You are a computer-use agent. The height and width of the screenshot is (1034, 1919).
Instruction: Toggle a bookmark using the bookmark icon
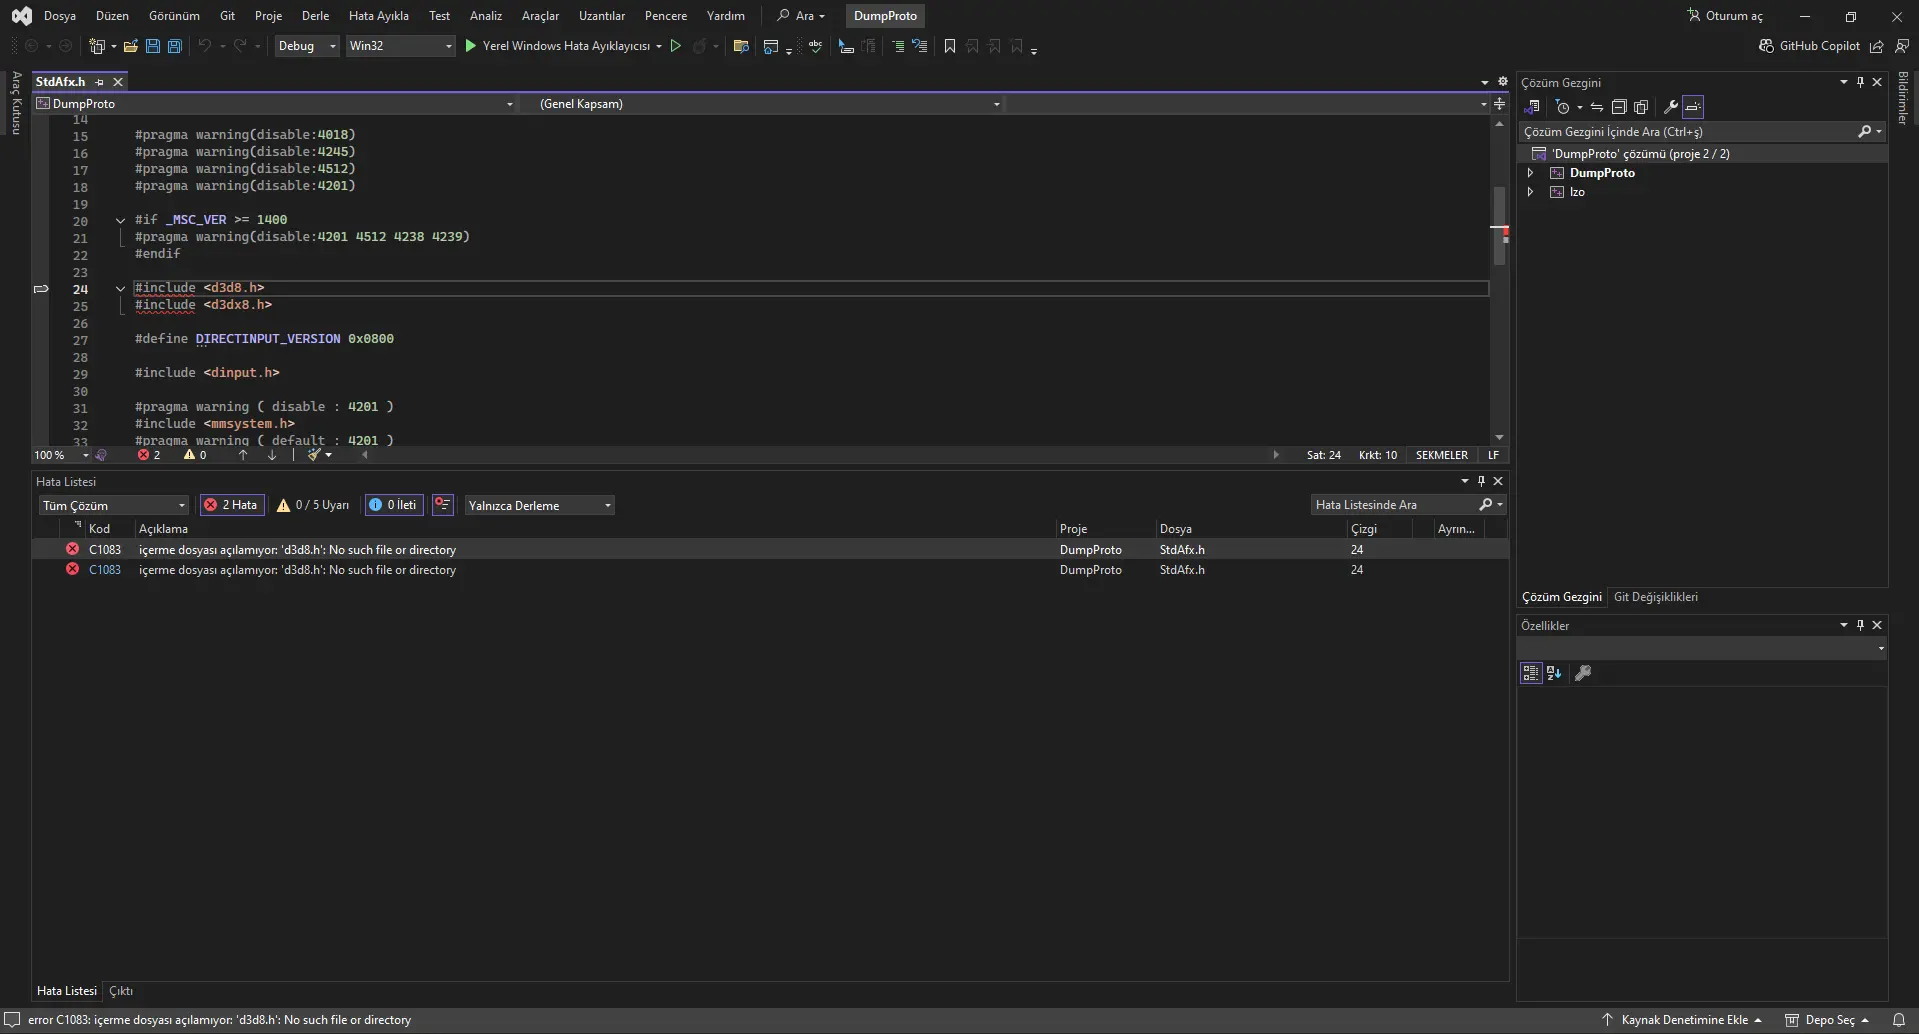[949, 46]
